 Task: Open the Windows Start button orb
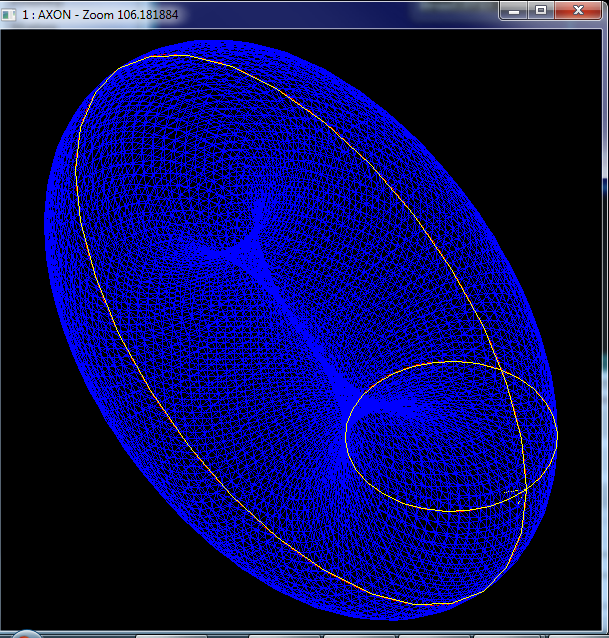point(25,634)
